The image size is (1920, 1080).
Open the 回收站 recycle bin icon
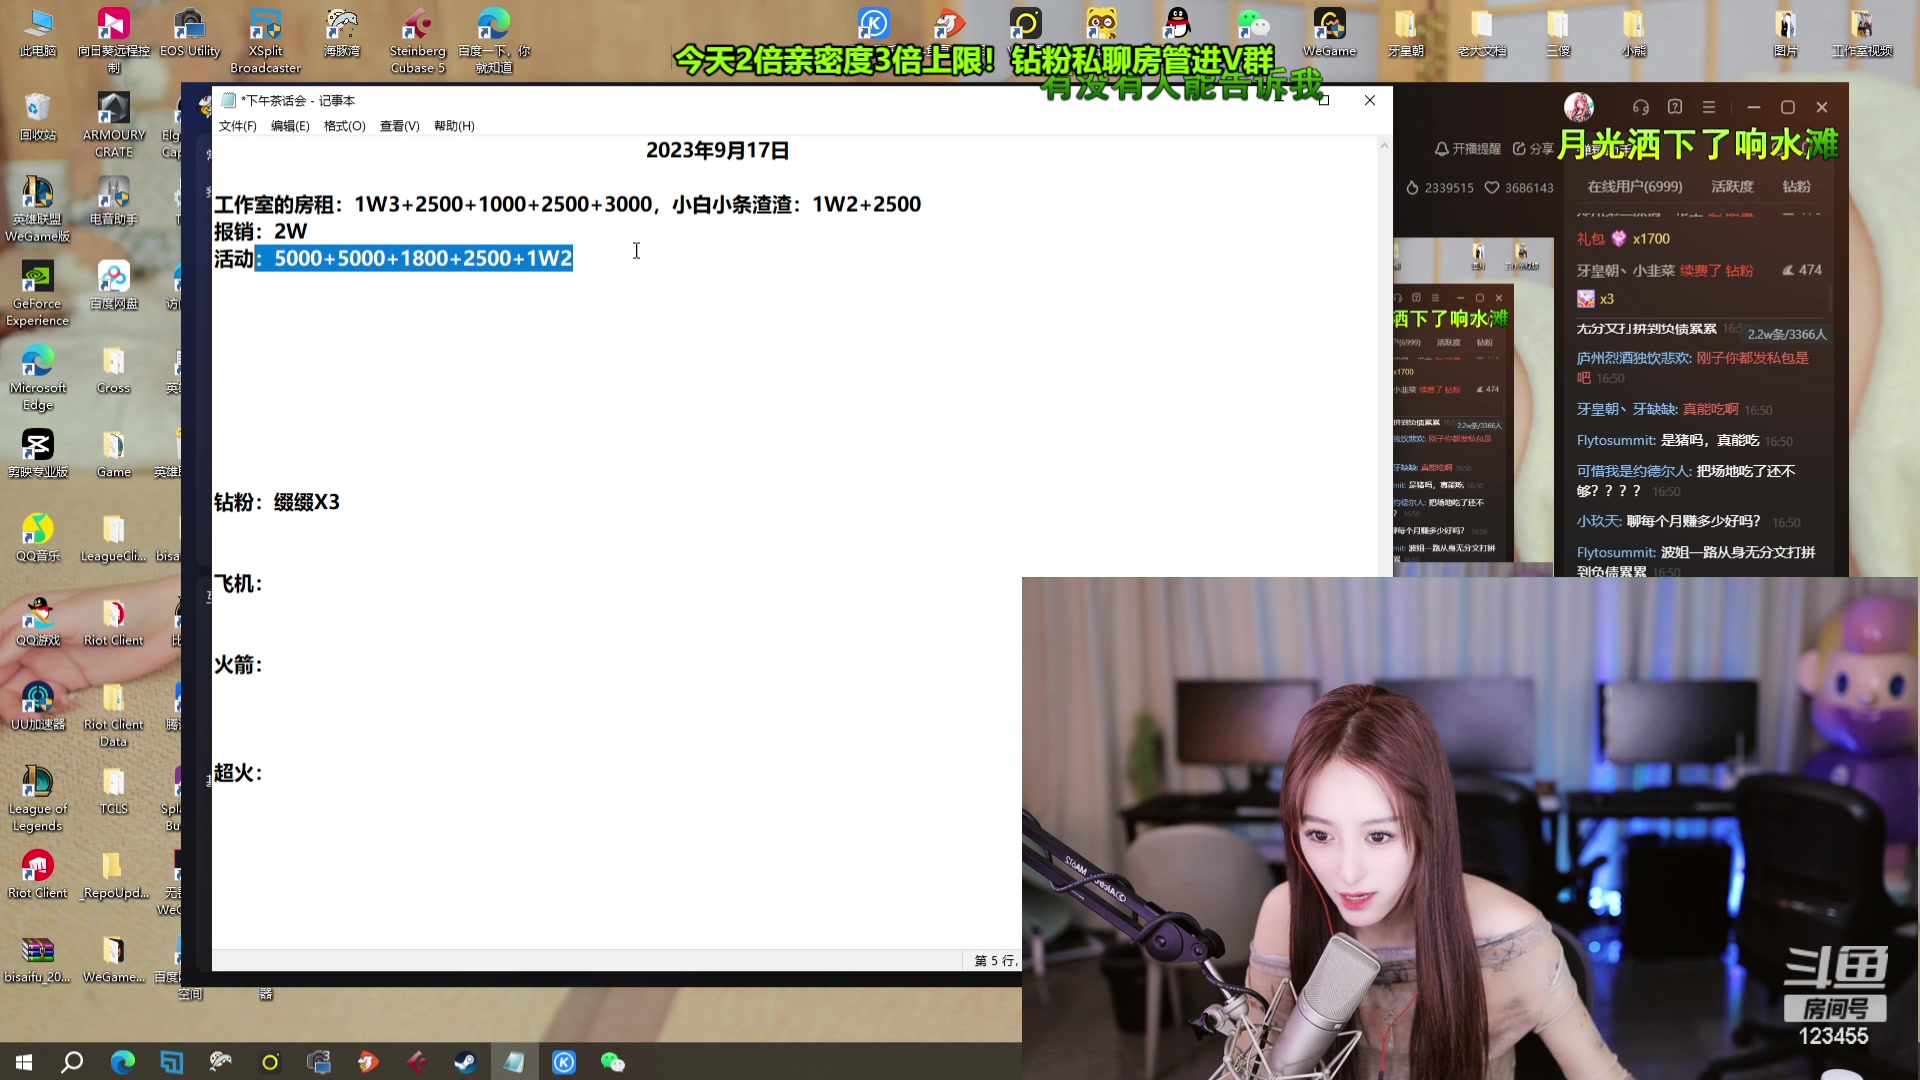(38, 117)
